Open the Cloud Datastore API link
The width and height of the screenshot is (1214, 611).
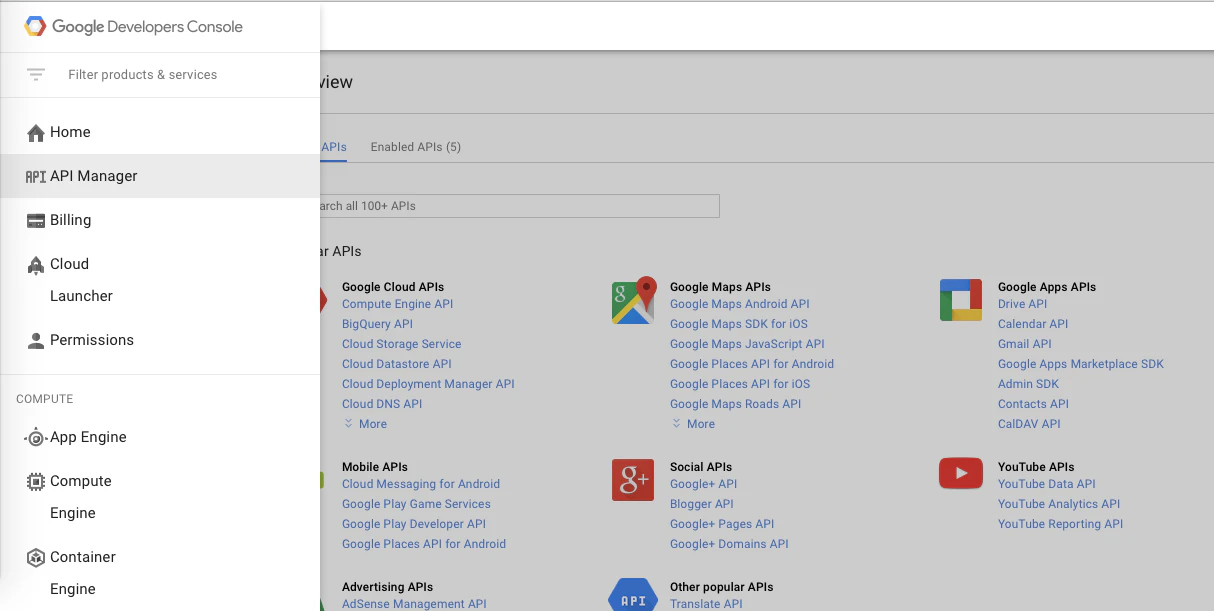pos(396,364)
